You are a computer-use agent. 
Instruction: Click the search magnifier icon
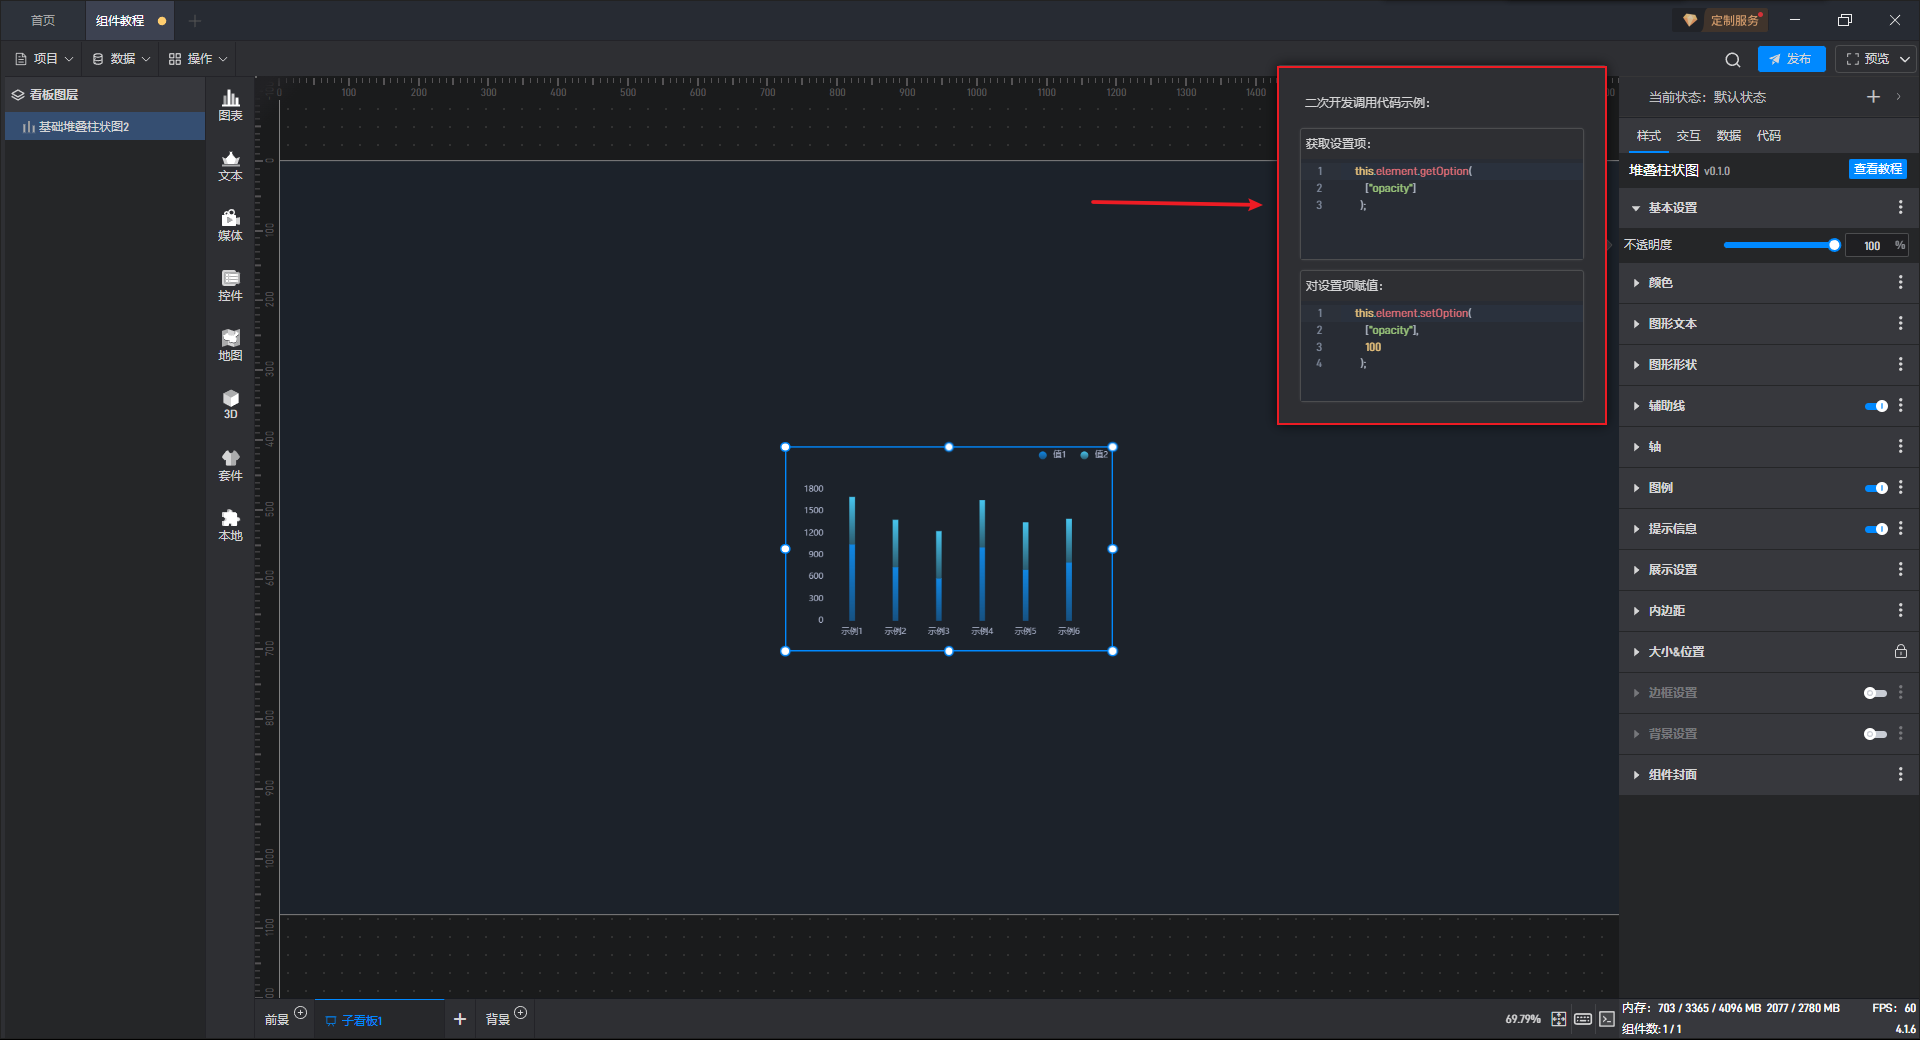pos(1733,60)
